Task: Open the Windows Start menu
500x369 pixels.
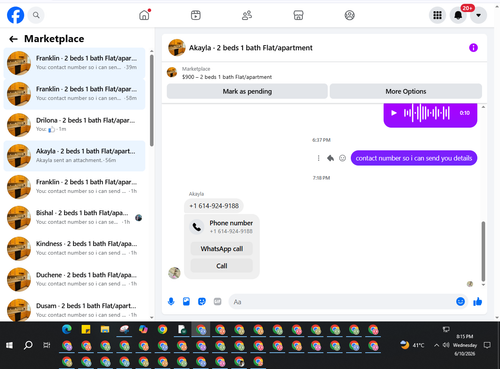Action: (x=9, y=345)
